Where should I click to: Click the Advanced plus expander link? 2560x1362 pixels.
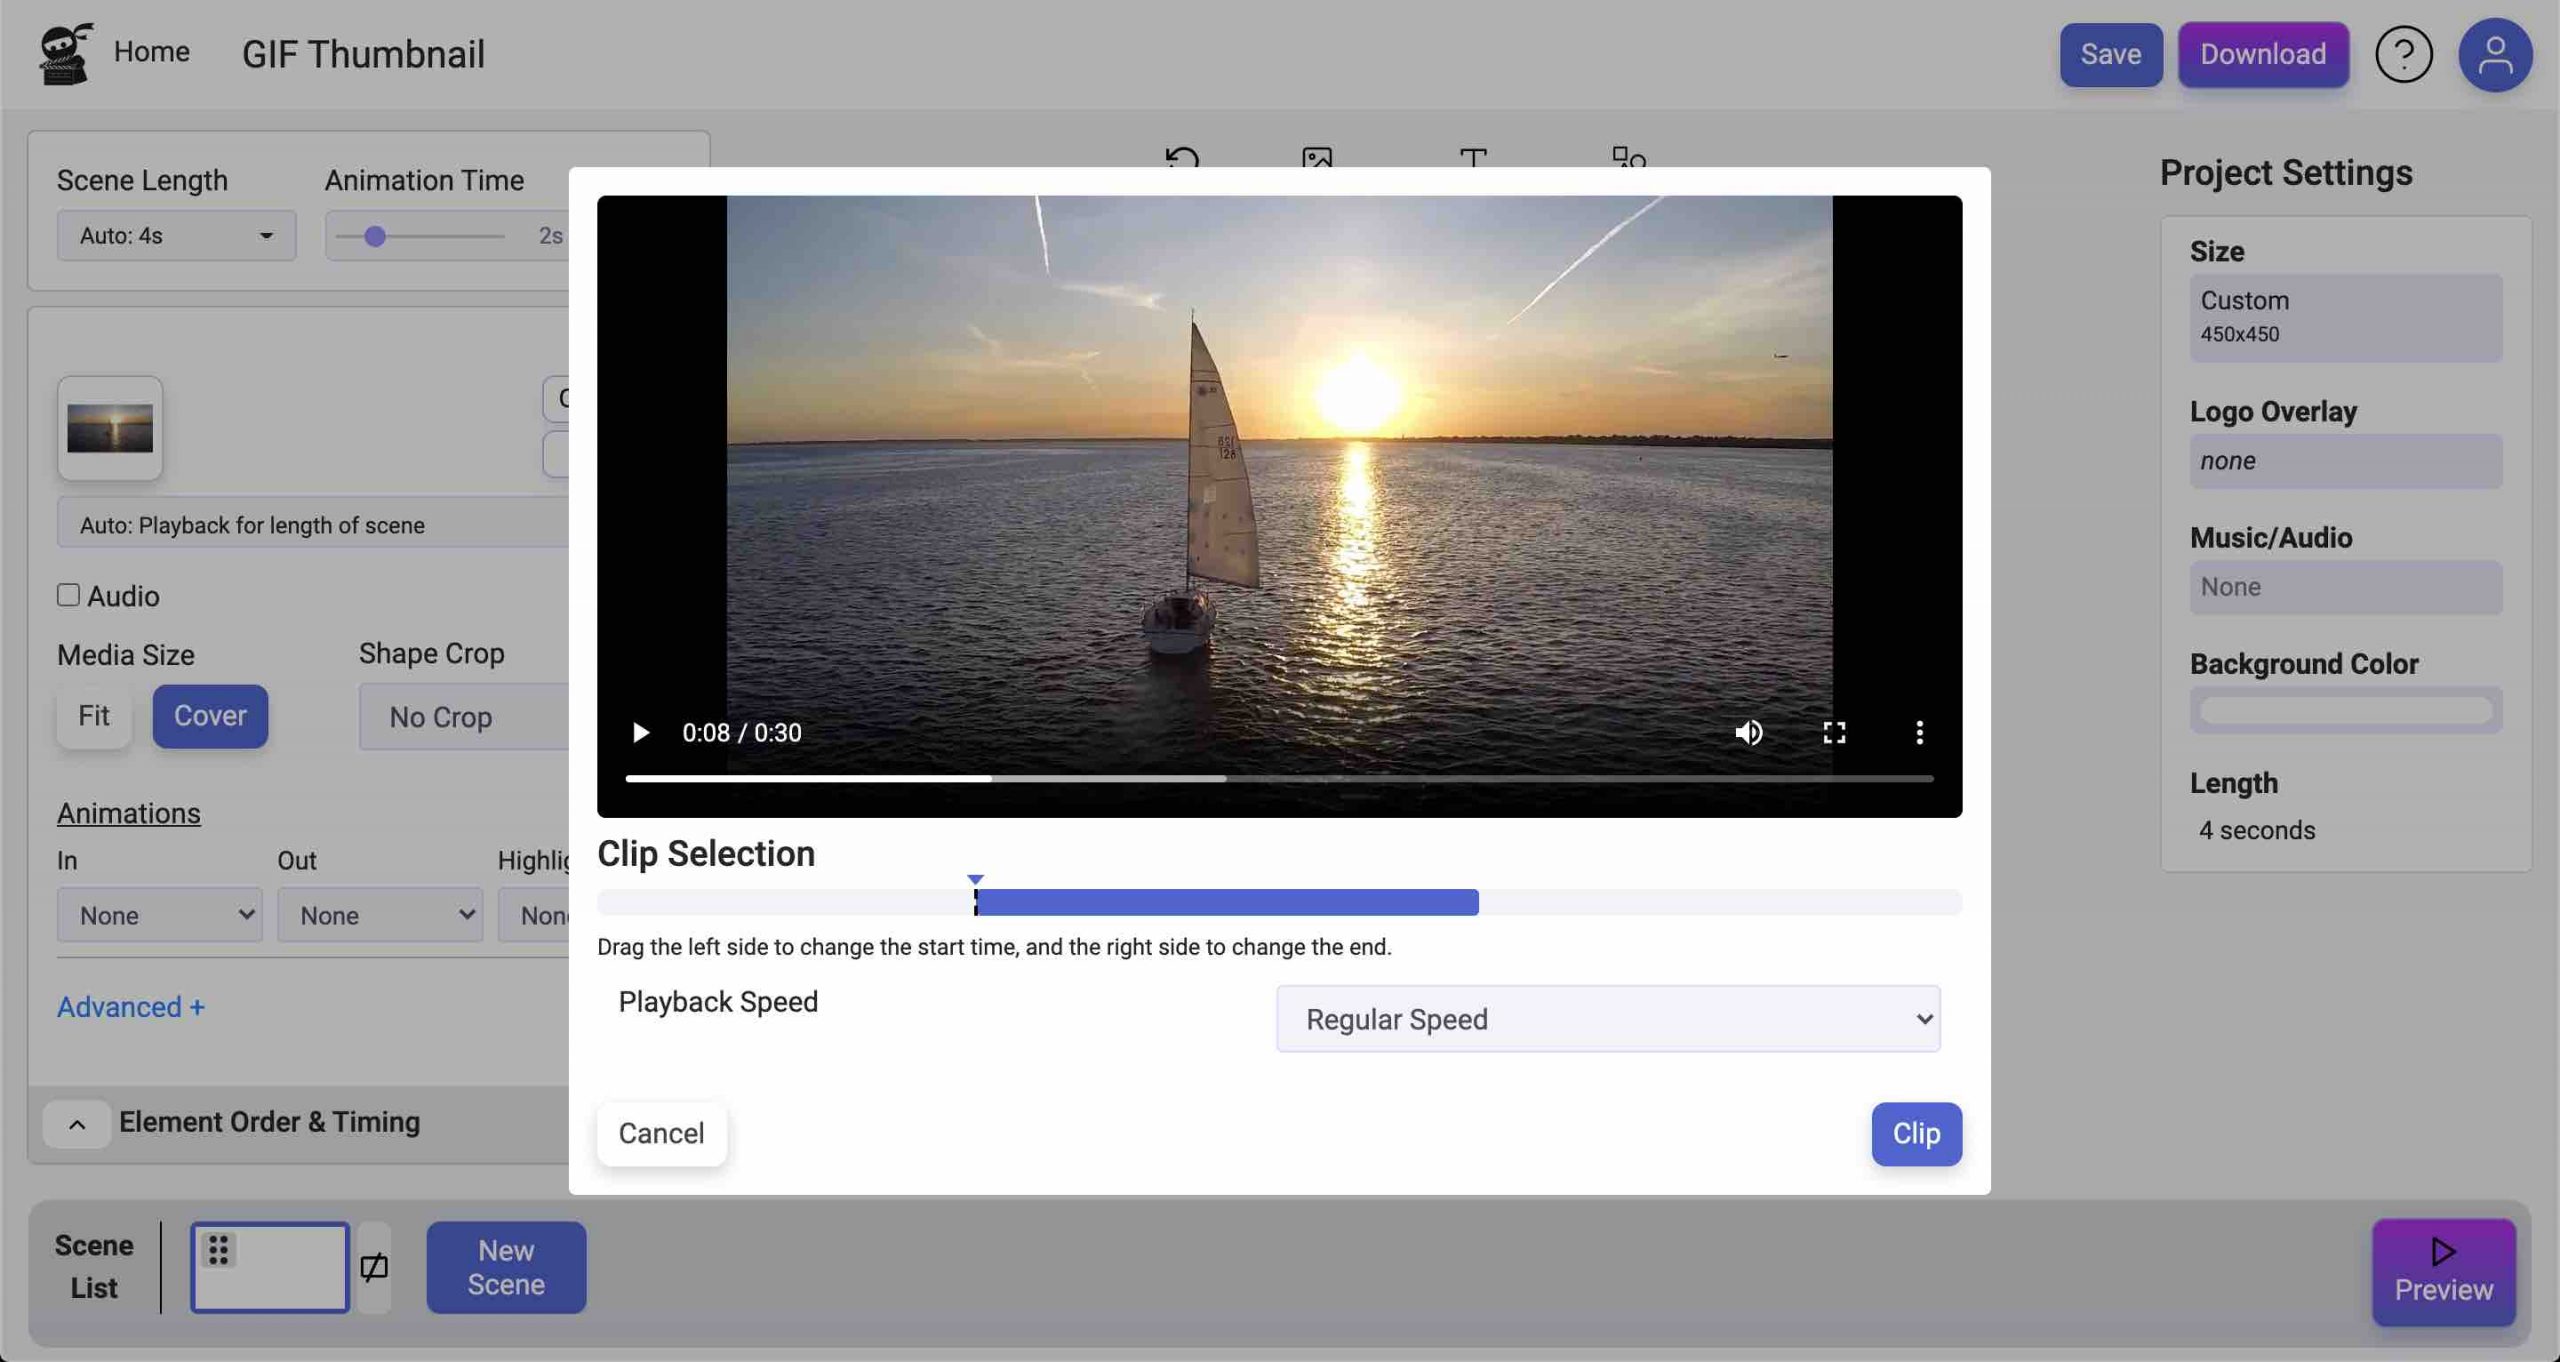point(129,1006)
